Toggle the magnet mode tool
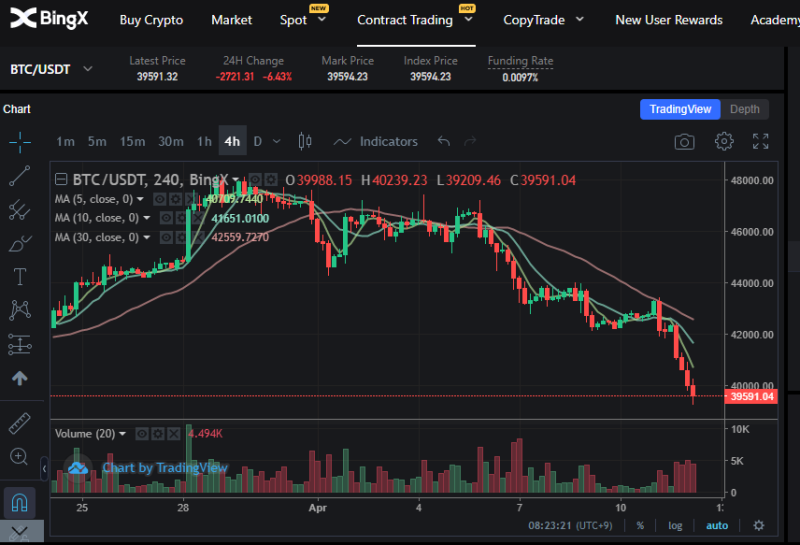Image resolution: width=800 pixels, height=545 pixels. 20,503
